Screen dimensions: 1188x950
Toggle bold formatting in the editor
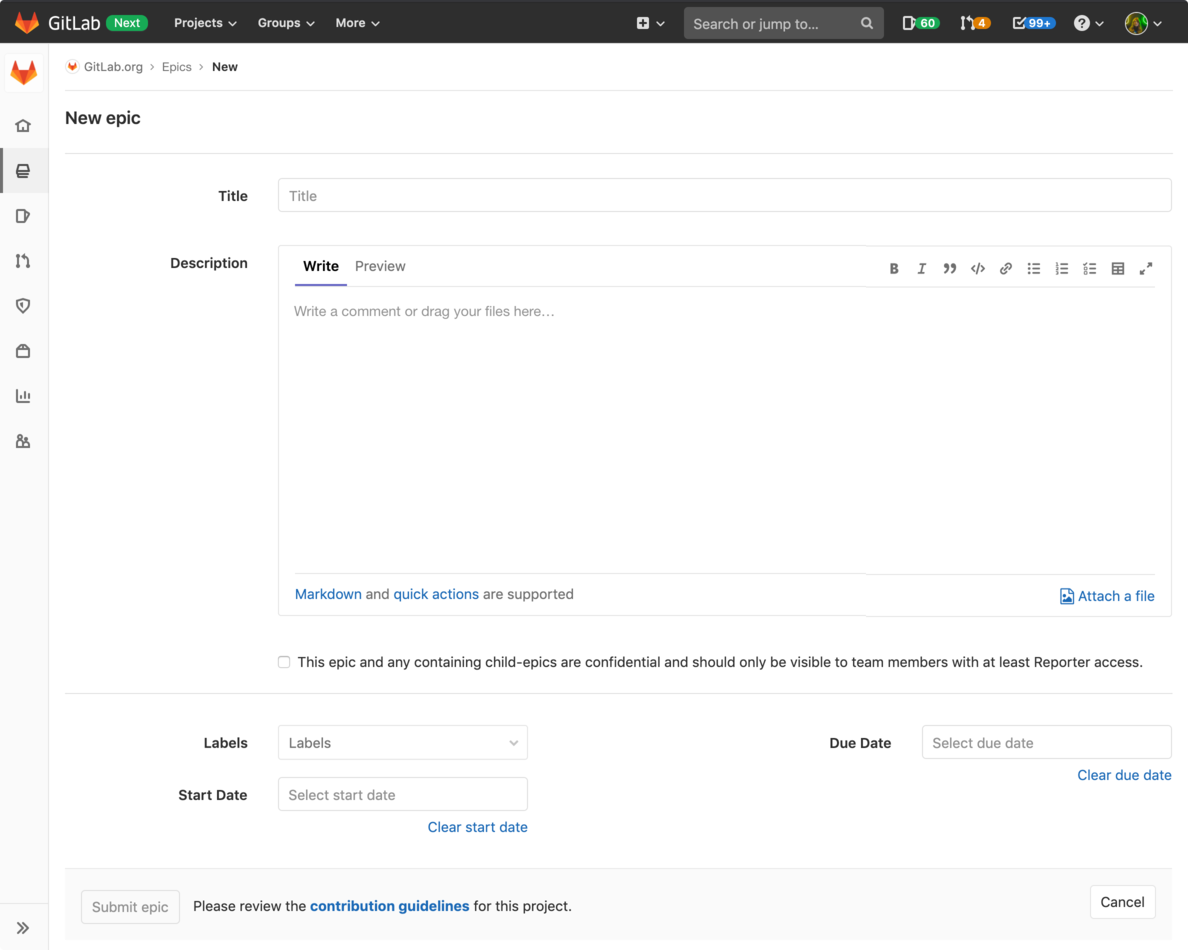click(x=893, y=268)
